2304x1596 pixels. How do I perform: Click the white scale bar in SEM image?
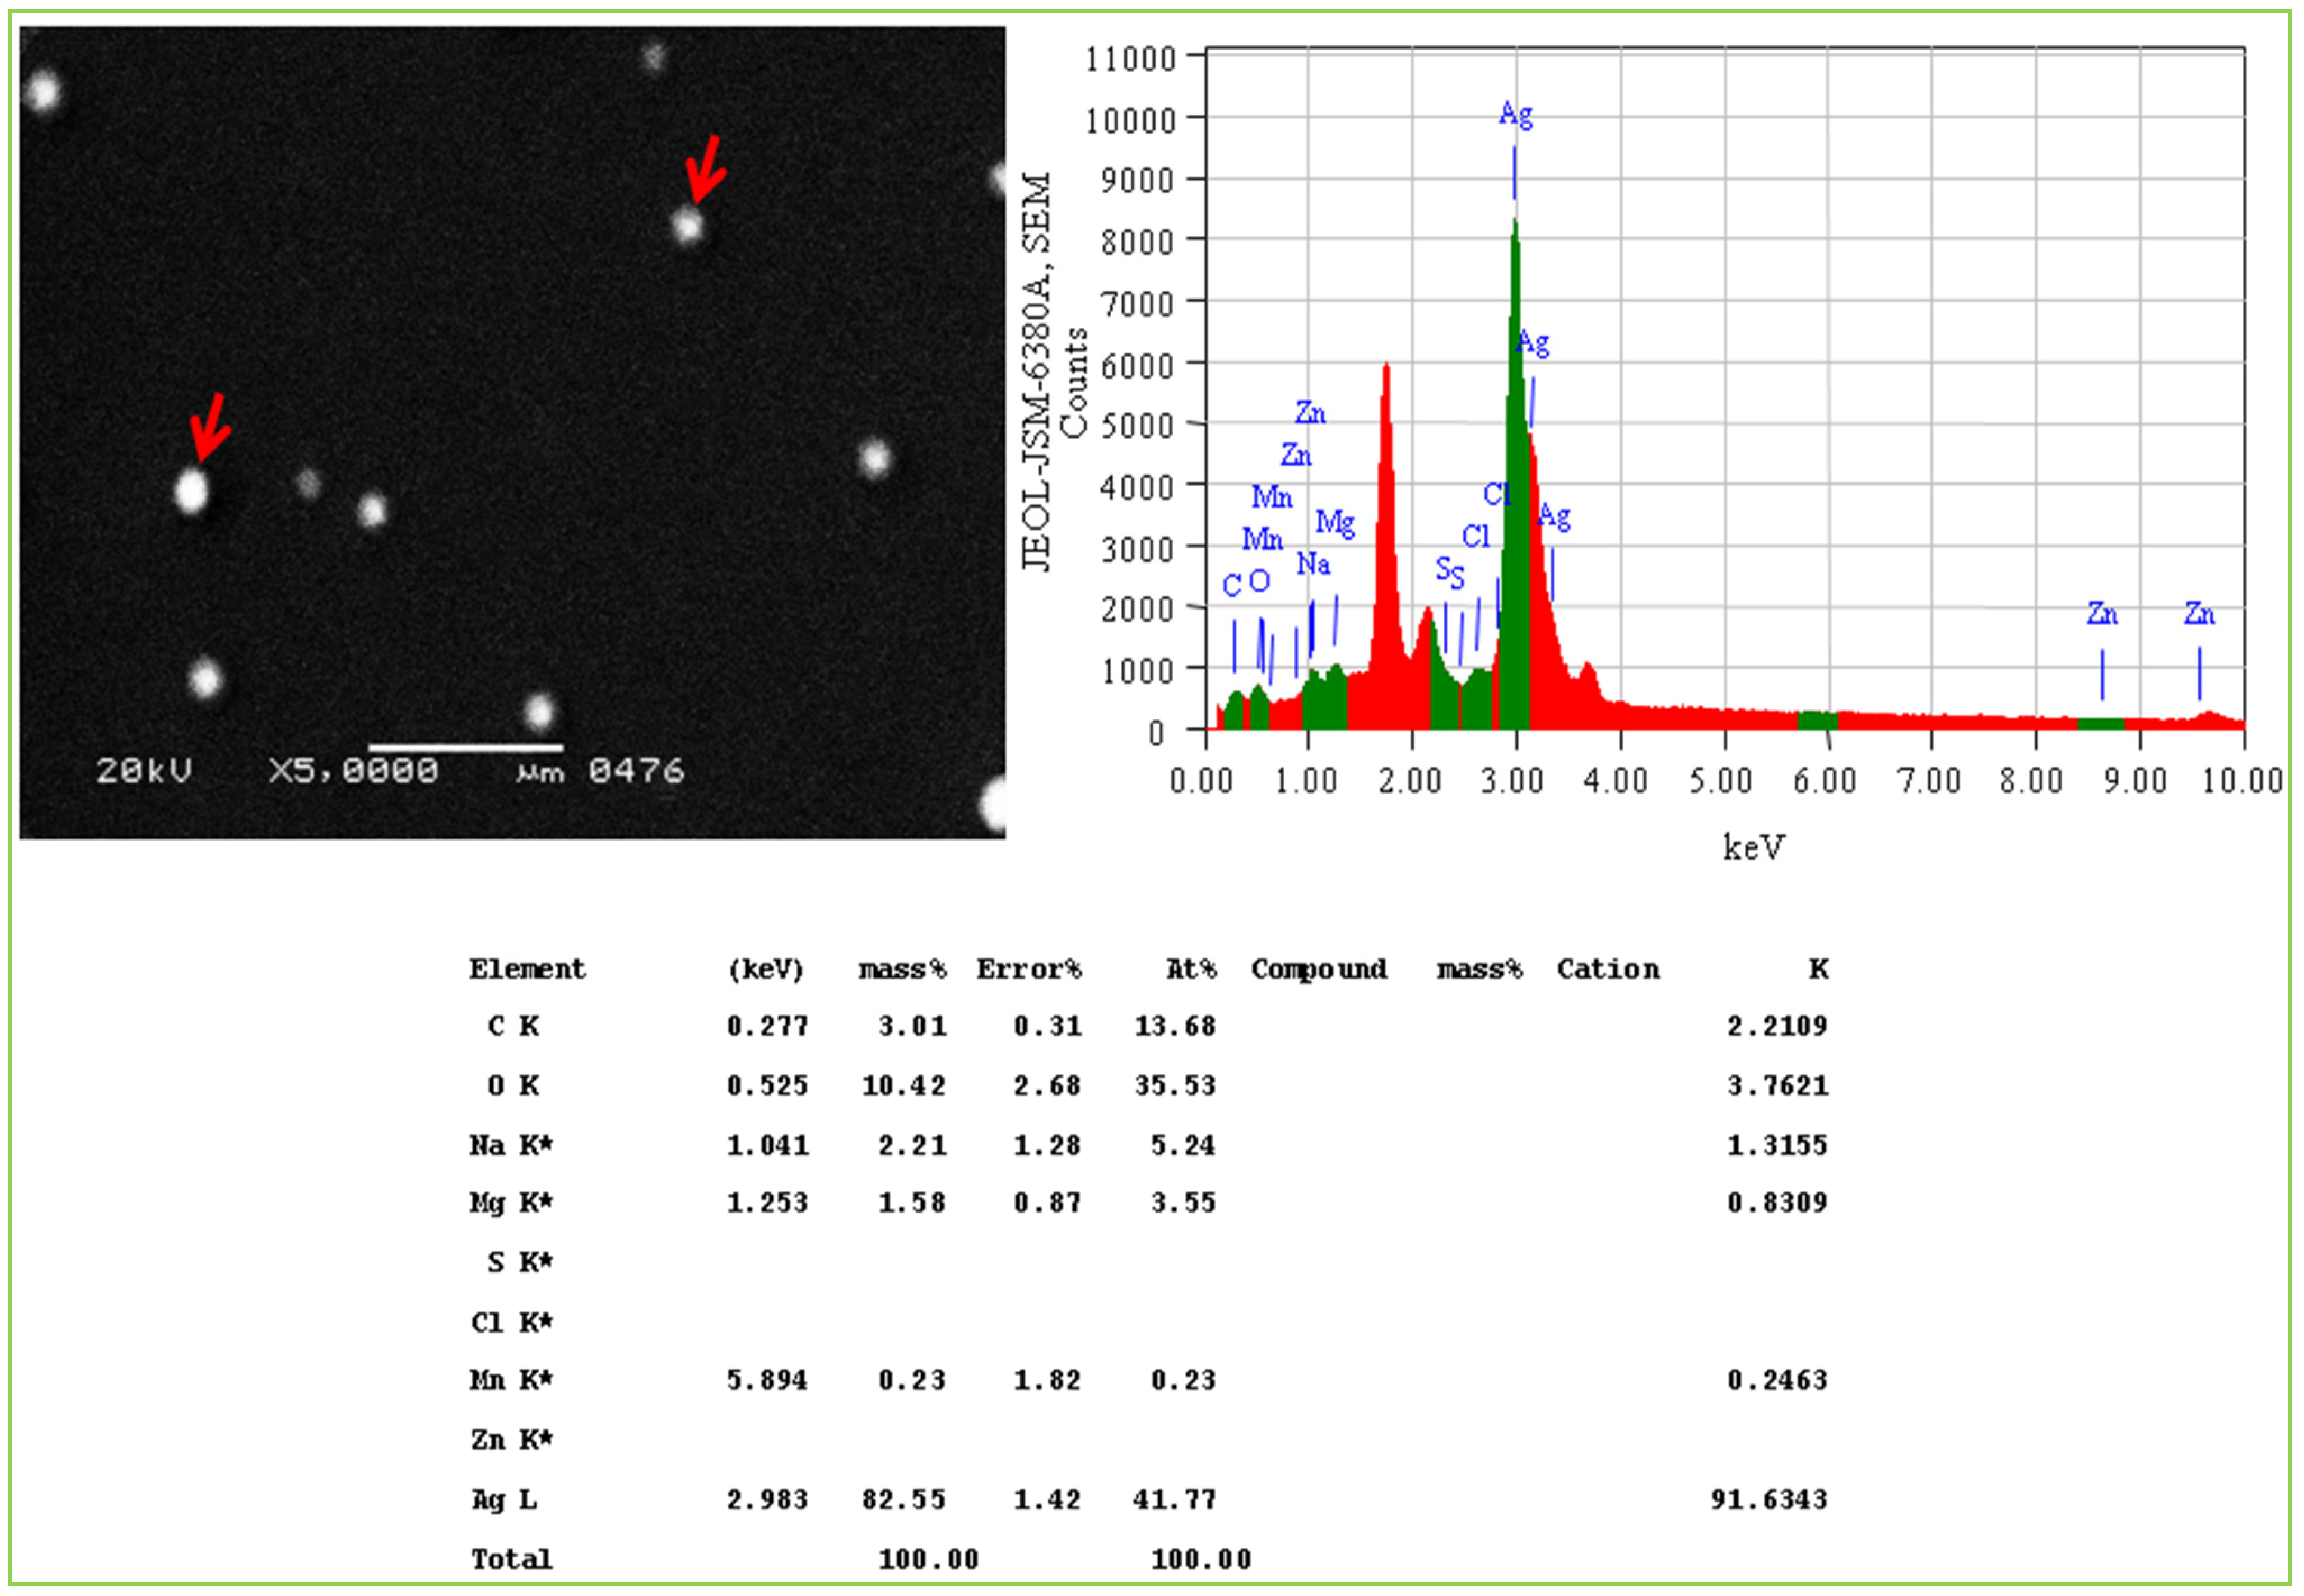tap(465, 747)
